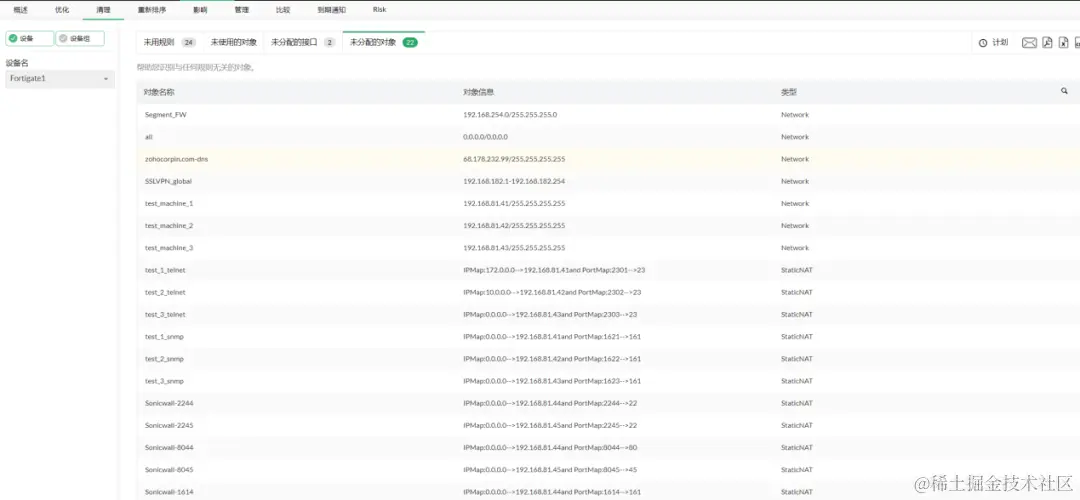
Task: Select the Sonicwall-2245 row
Action: click(x=608, y=425)
